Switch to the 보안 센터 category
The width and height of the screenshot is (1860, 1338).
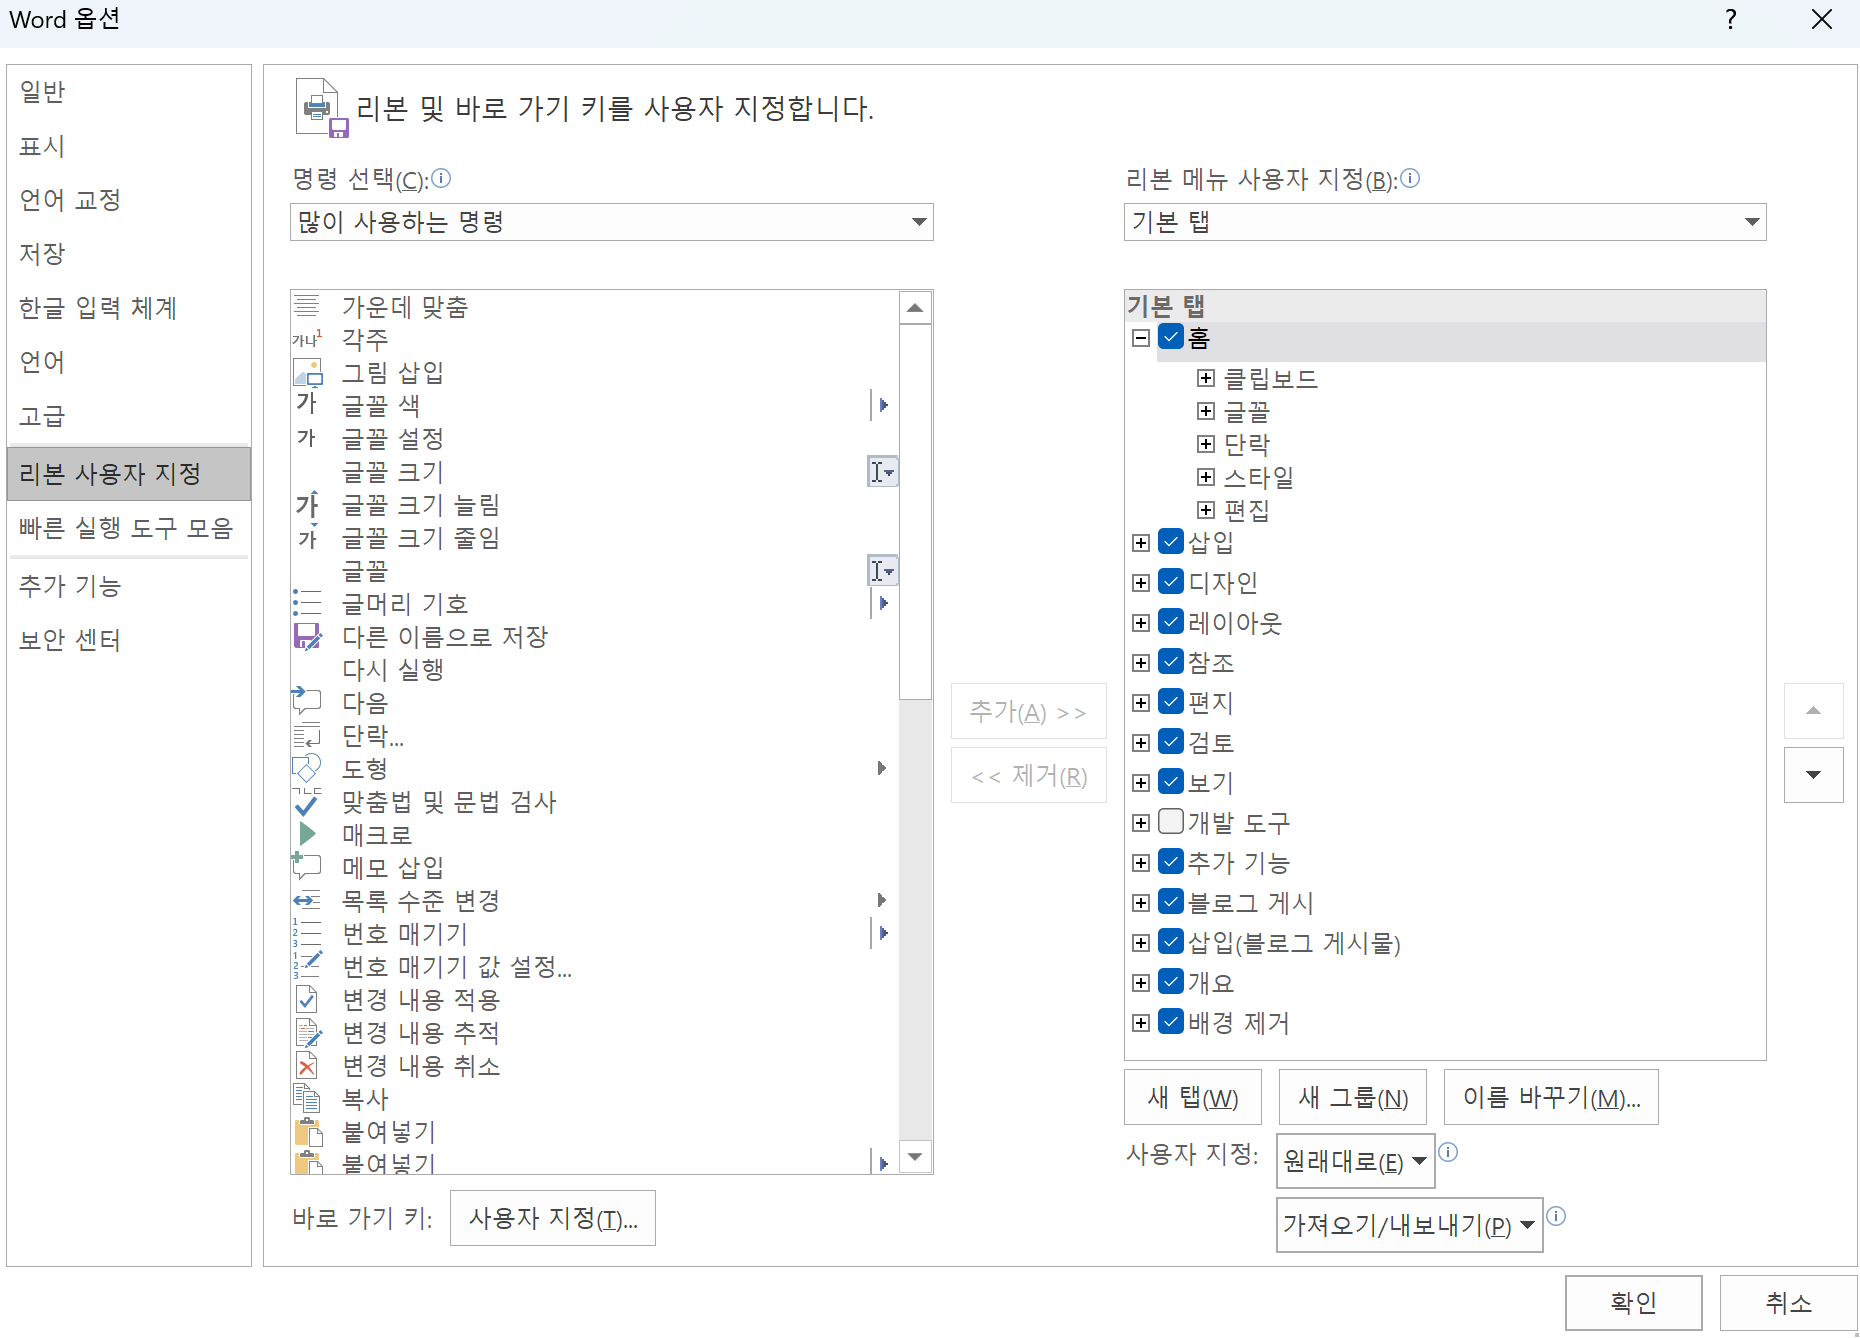(129, 640)
